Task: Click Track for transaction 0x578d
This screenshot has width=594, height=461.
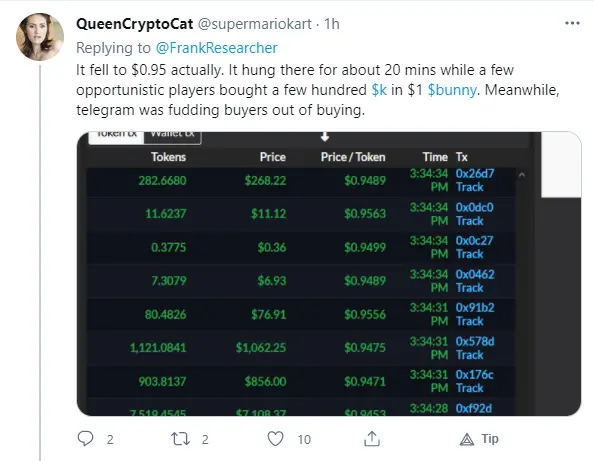Action: [469, 355]
